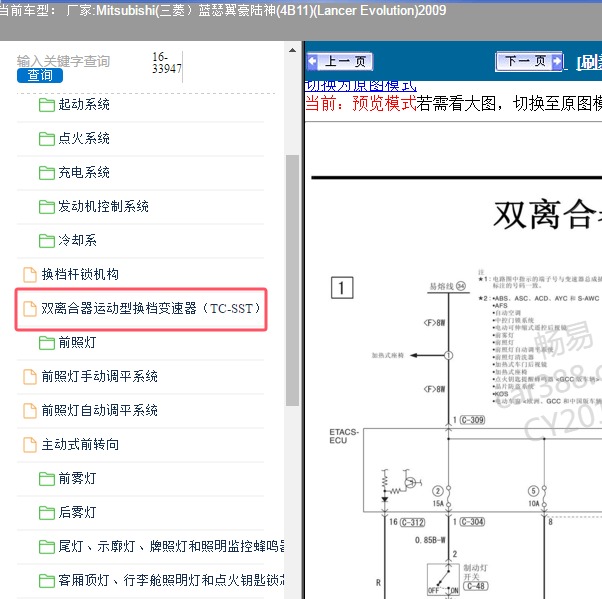The width and height of the screenshot is (602, 599).
Task: Go to previous page with 上一页
Action: point(340,61)
